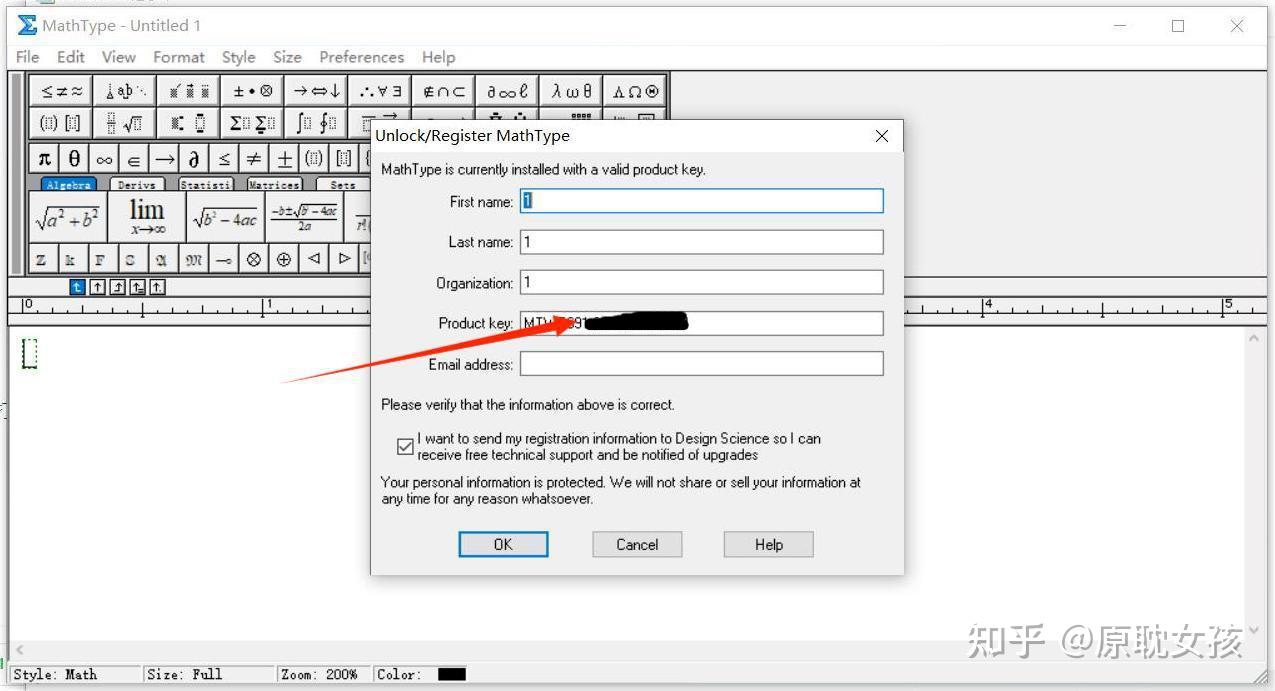Click the Color swatch in the status bar
Screen dimensions: 1275x691
tap(451, 674)
